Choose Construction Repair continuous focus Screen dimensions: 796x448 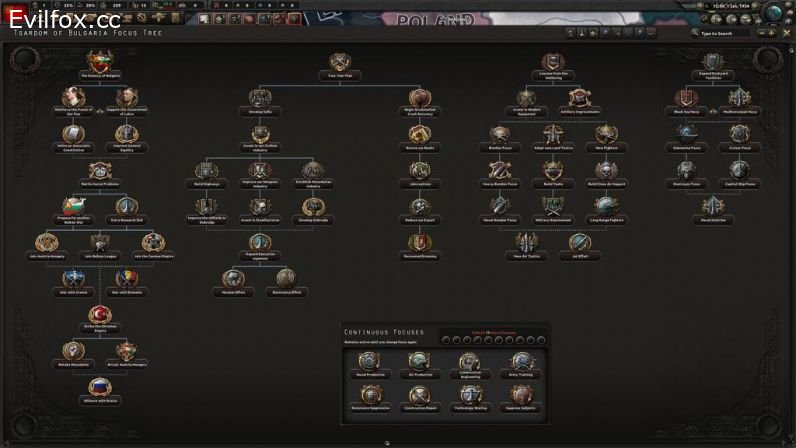(x=421, y=397)
